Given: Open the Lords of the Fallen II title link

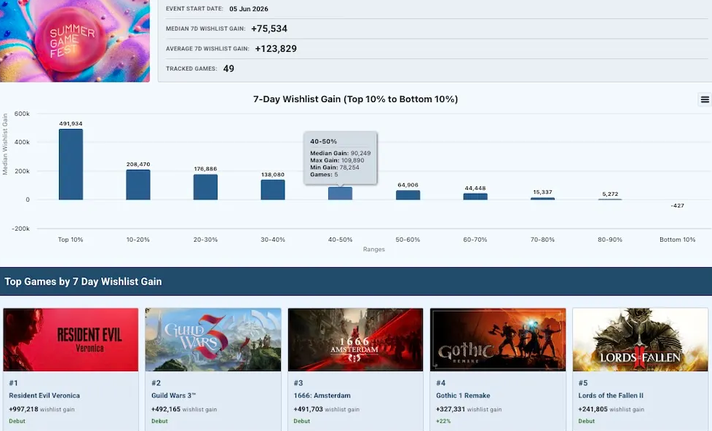Looking at the screenshot, I should (611, 396).
